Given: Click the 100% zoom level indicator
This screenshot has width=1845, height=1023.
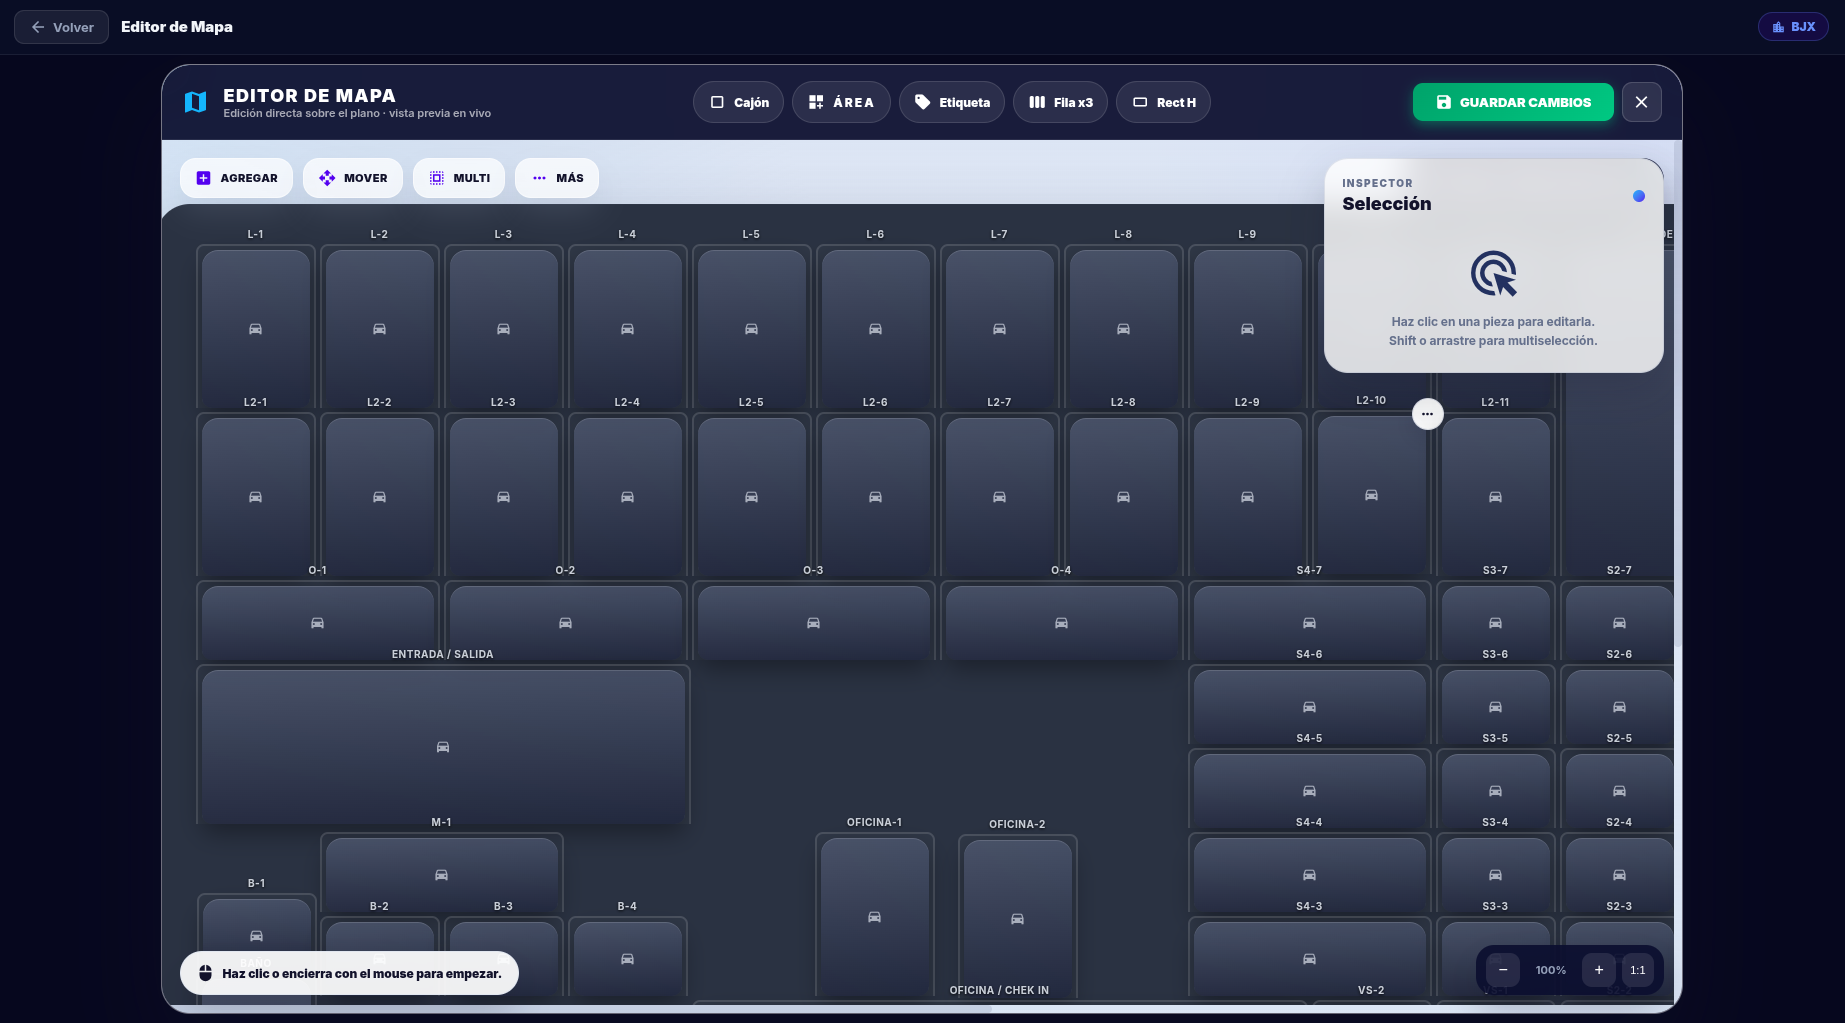Looking at the screenshot, I should pyautogui.click(x=1550, y=970).
